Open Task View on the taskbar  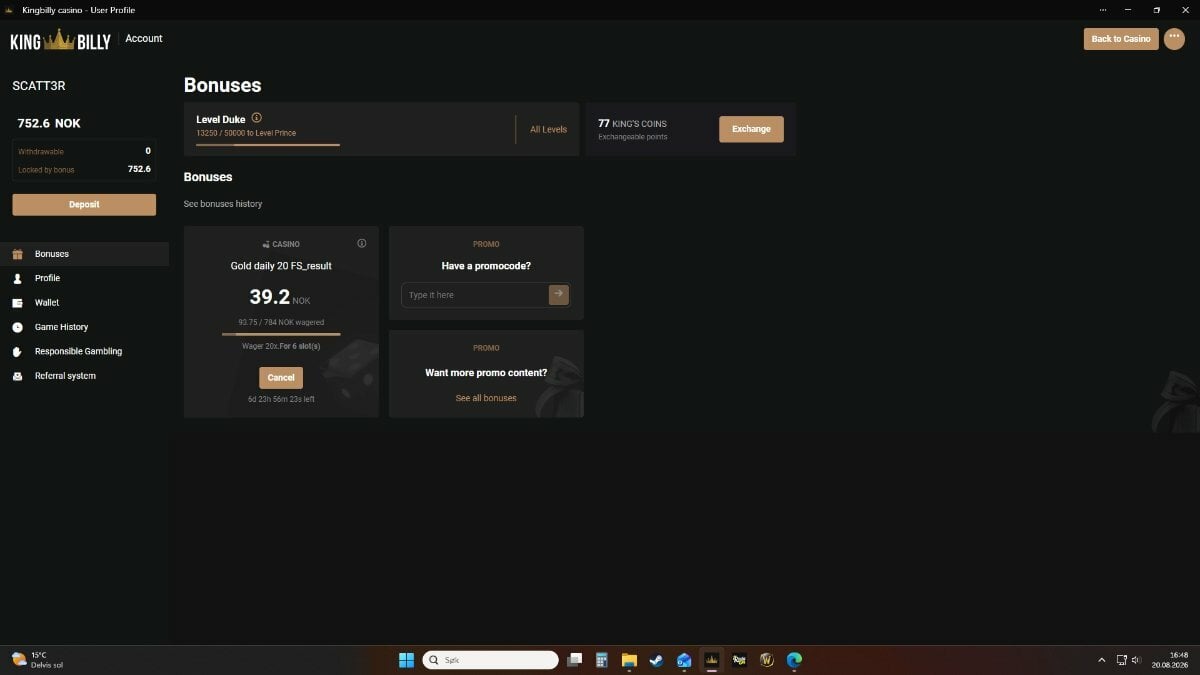(x=575, y=660)
